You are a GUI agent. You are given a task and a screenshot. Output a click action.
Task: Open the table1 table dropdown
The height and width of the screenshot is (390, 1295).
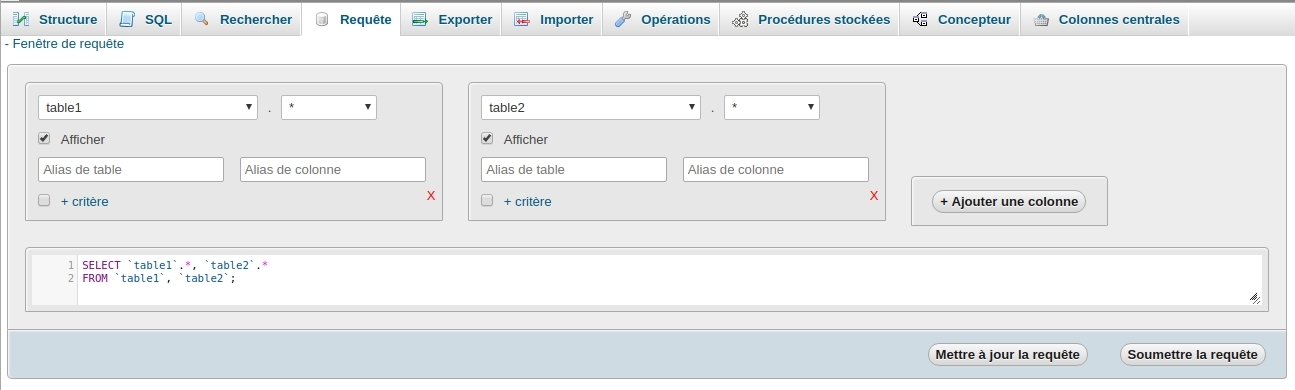pos(148,107)
